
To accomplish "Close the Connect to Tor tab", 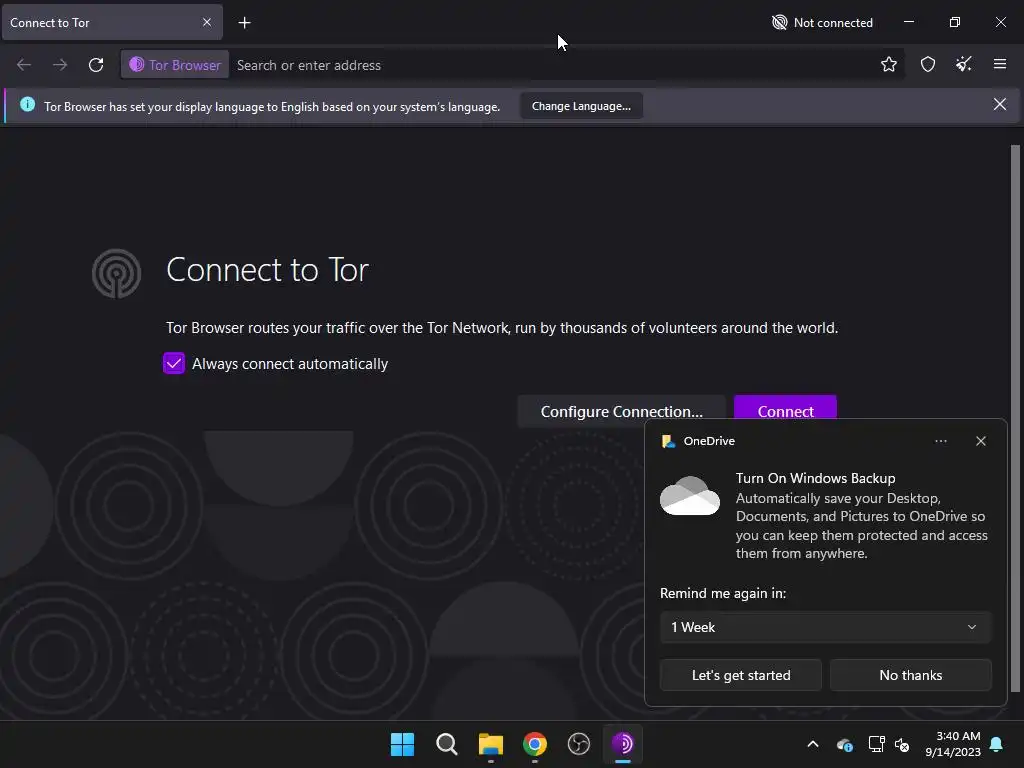I will click(x=207, y=22).
